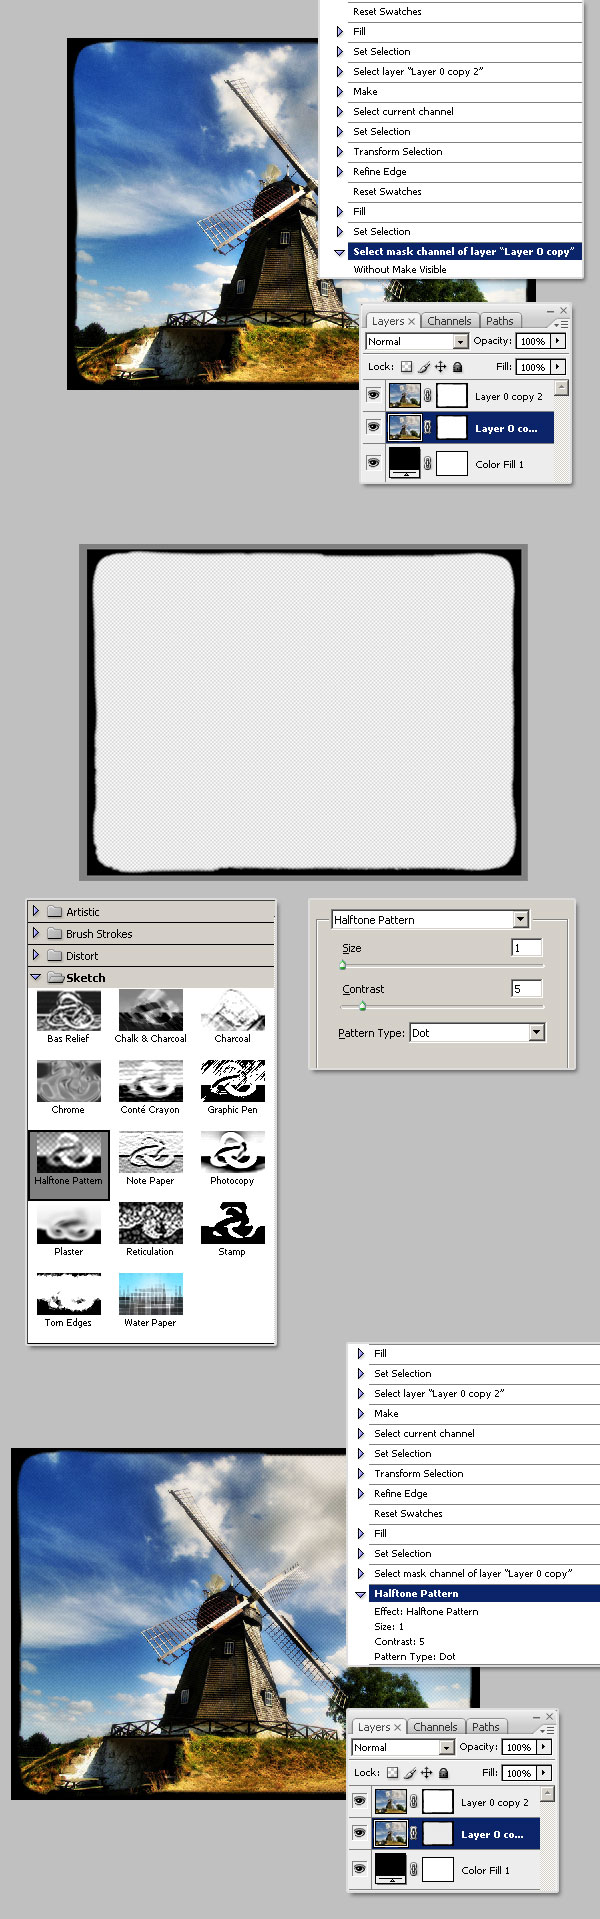This screenshot has width=600, height=1919.
Task: Click the Halftone Pattern thumbnail in Sketch
Action: point(68,1152)
